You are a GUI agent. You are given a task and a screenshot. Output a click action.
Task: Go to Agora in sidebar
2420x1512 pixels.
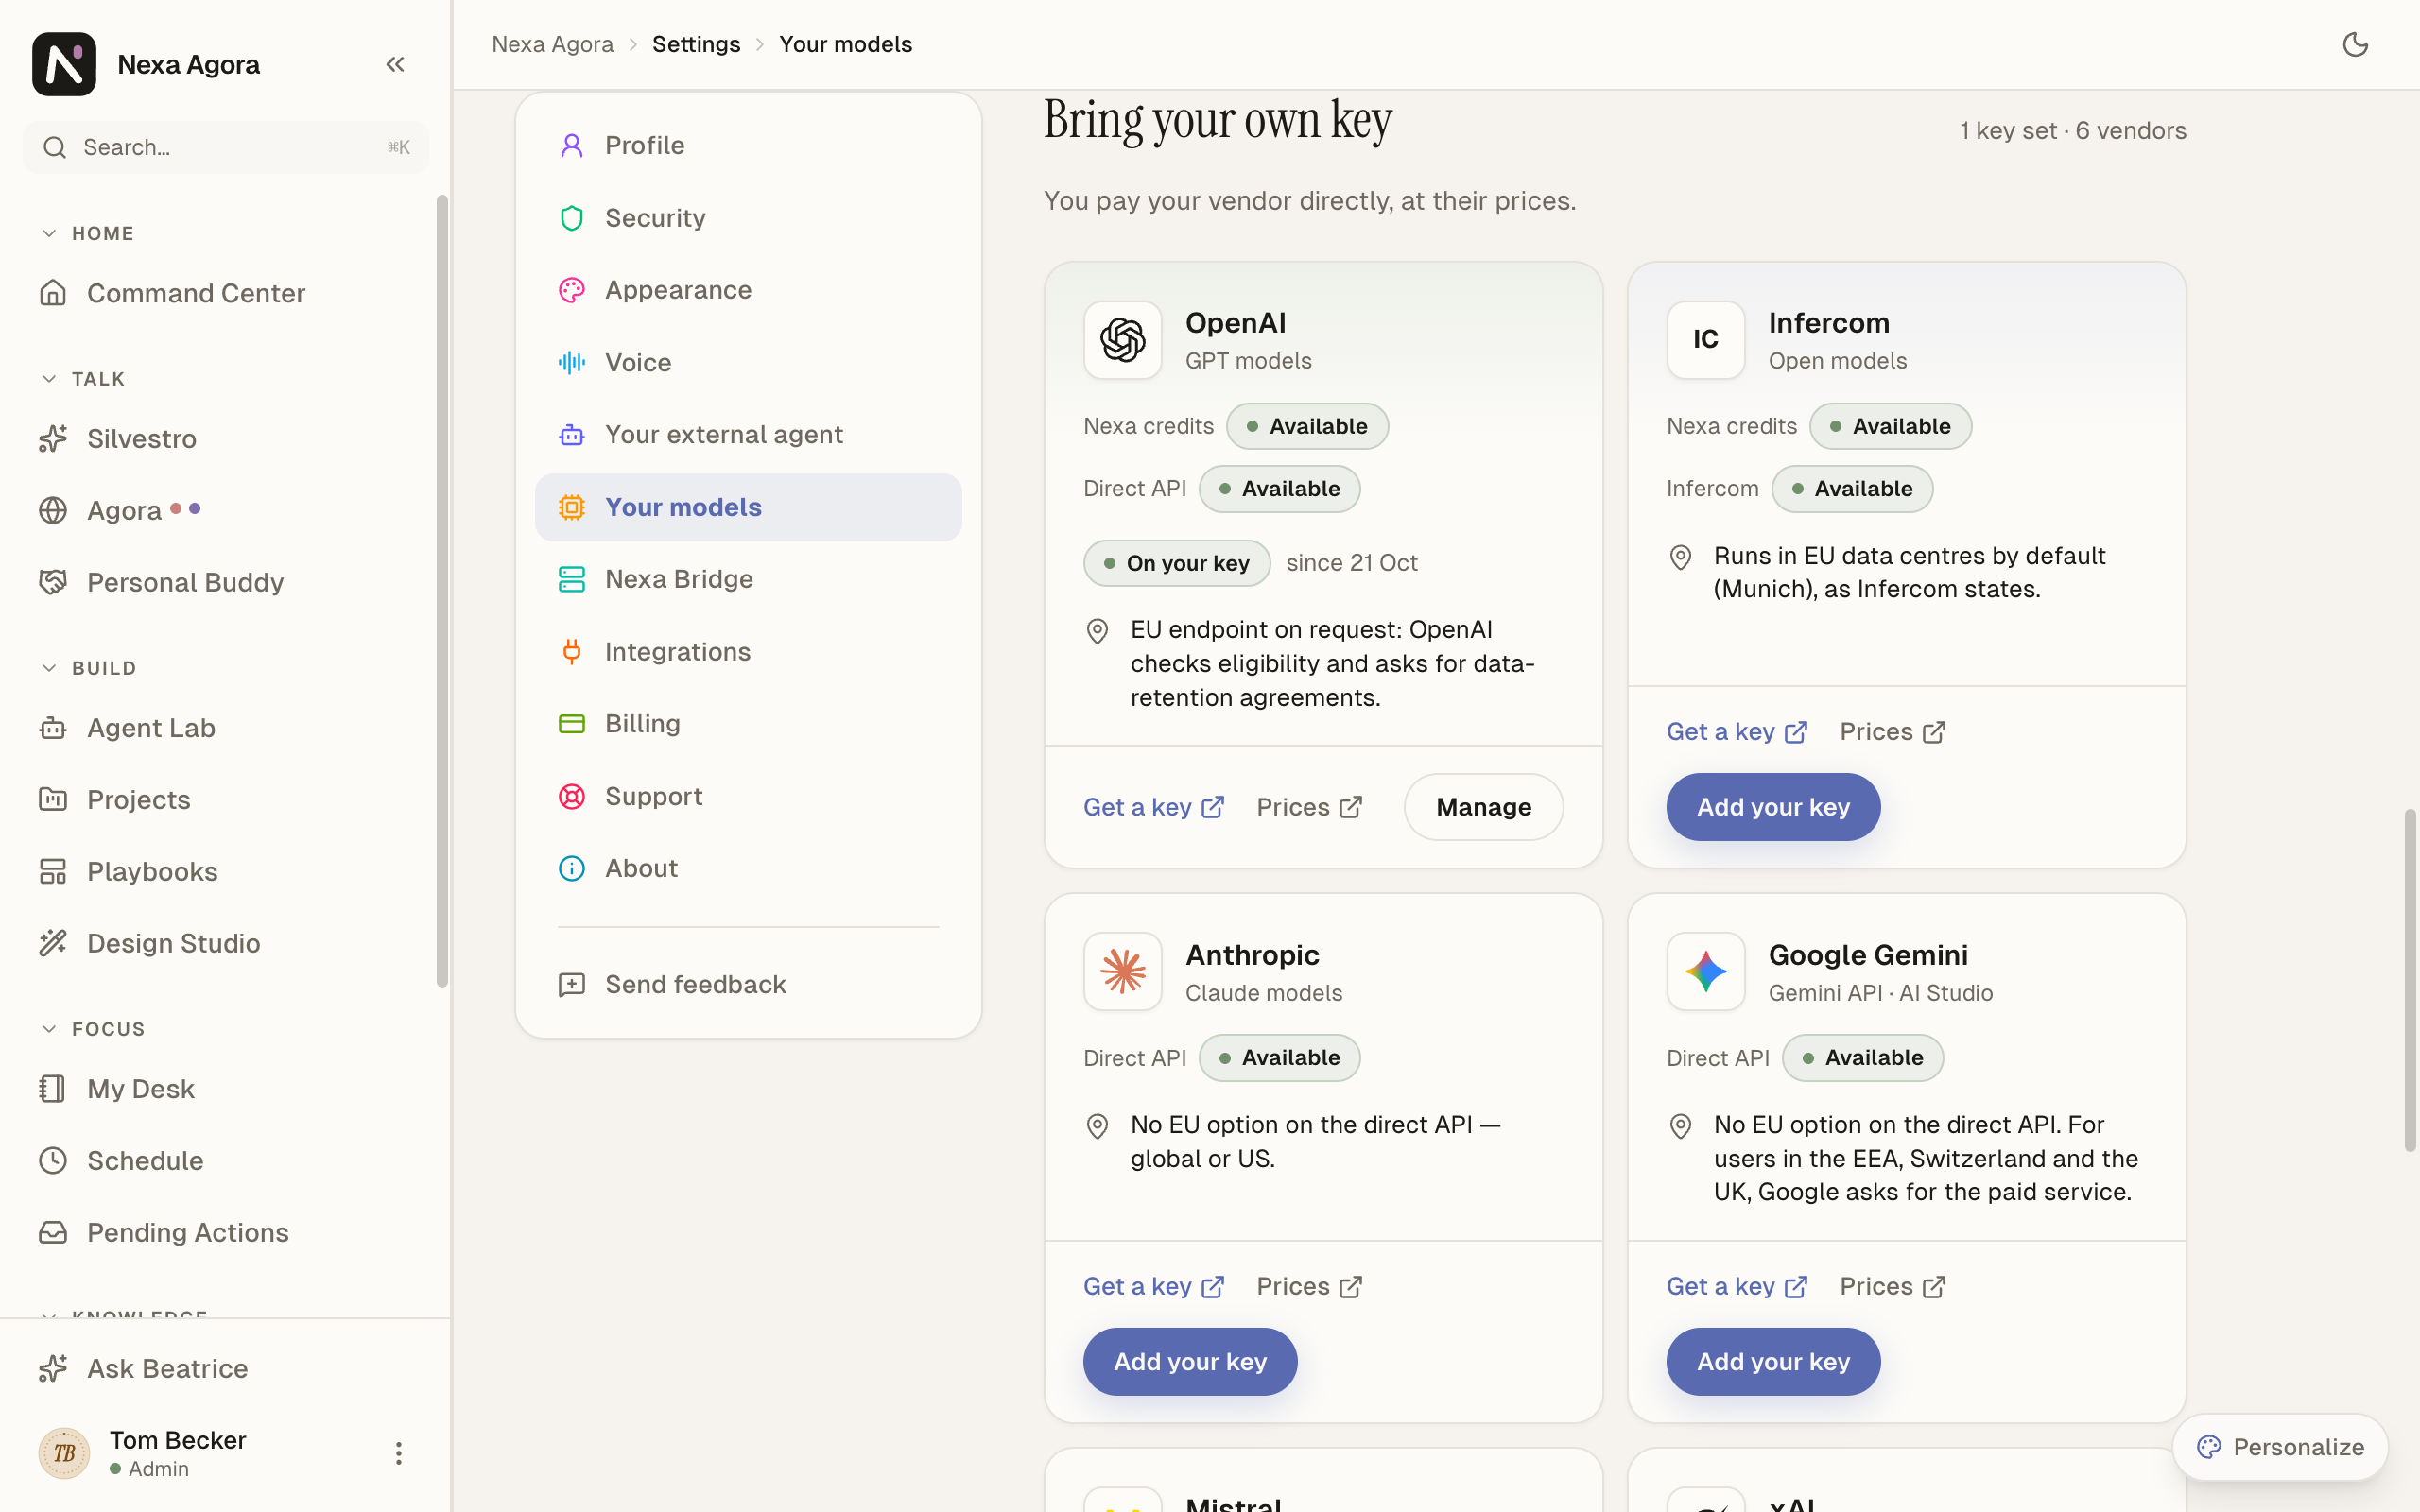pos(225,510)
